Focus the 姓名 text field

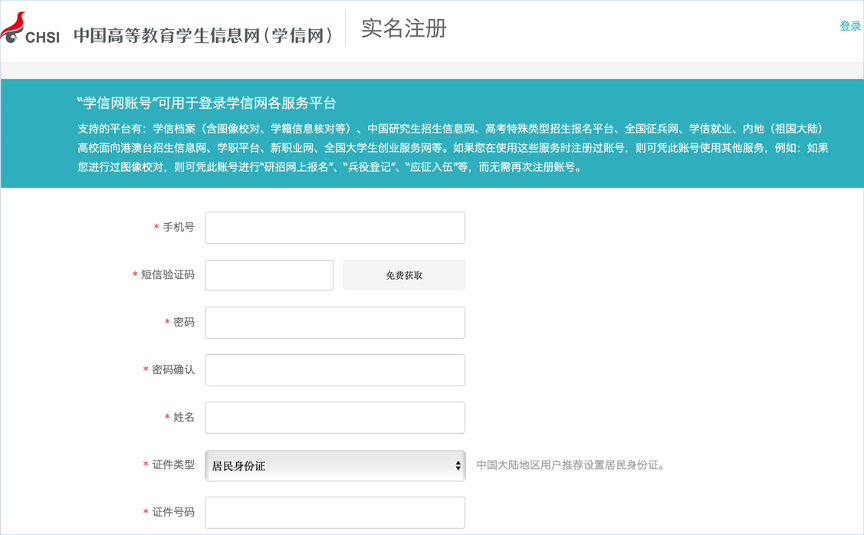pyautogui.click(x=334, y=417)
